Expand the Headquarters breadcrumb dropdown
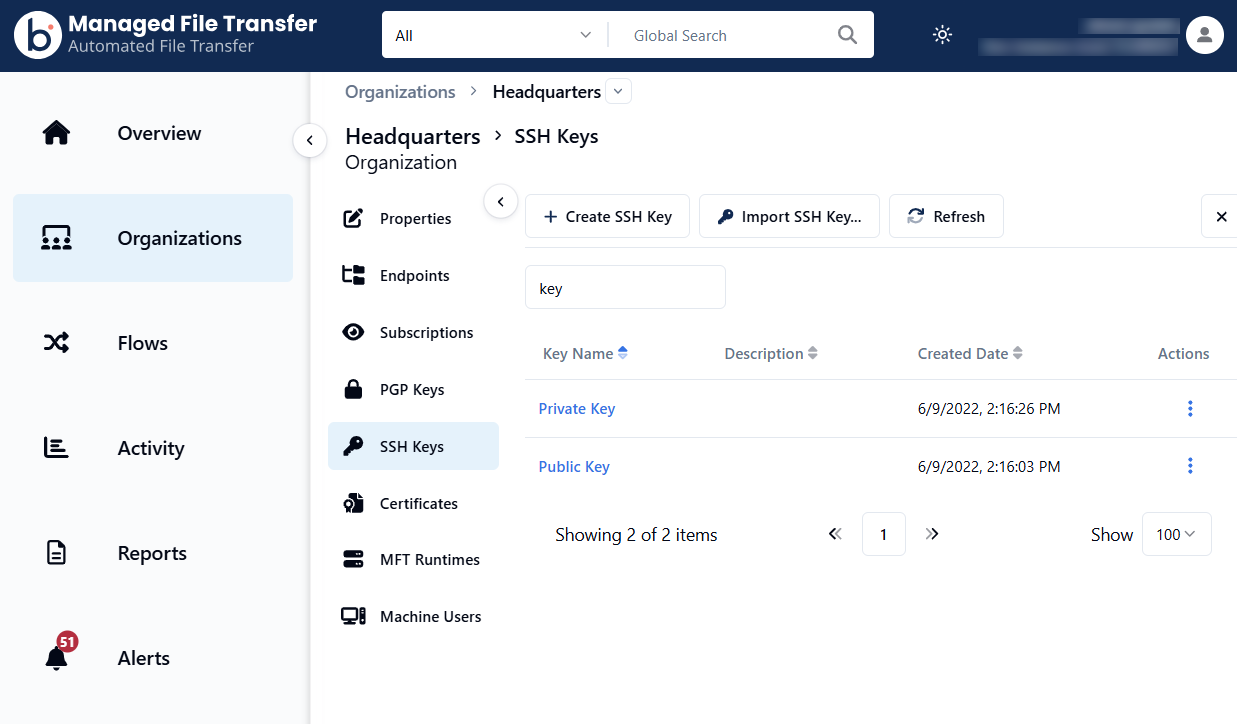The width and height of the screenshot is (1237, 724). pyautogui.click(x=618, y=91)
